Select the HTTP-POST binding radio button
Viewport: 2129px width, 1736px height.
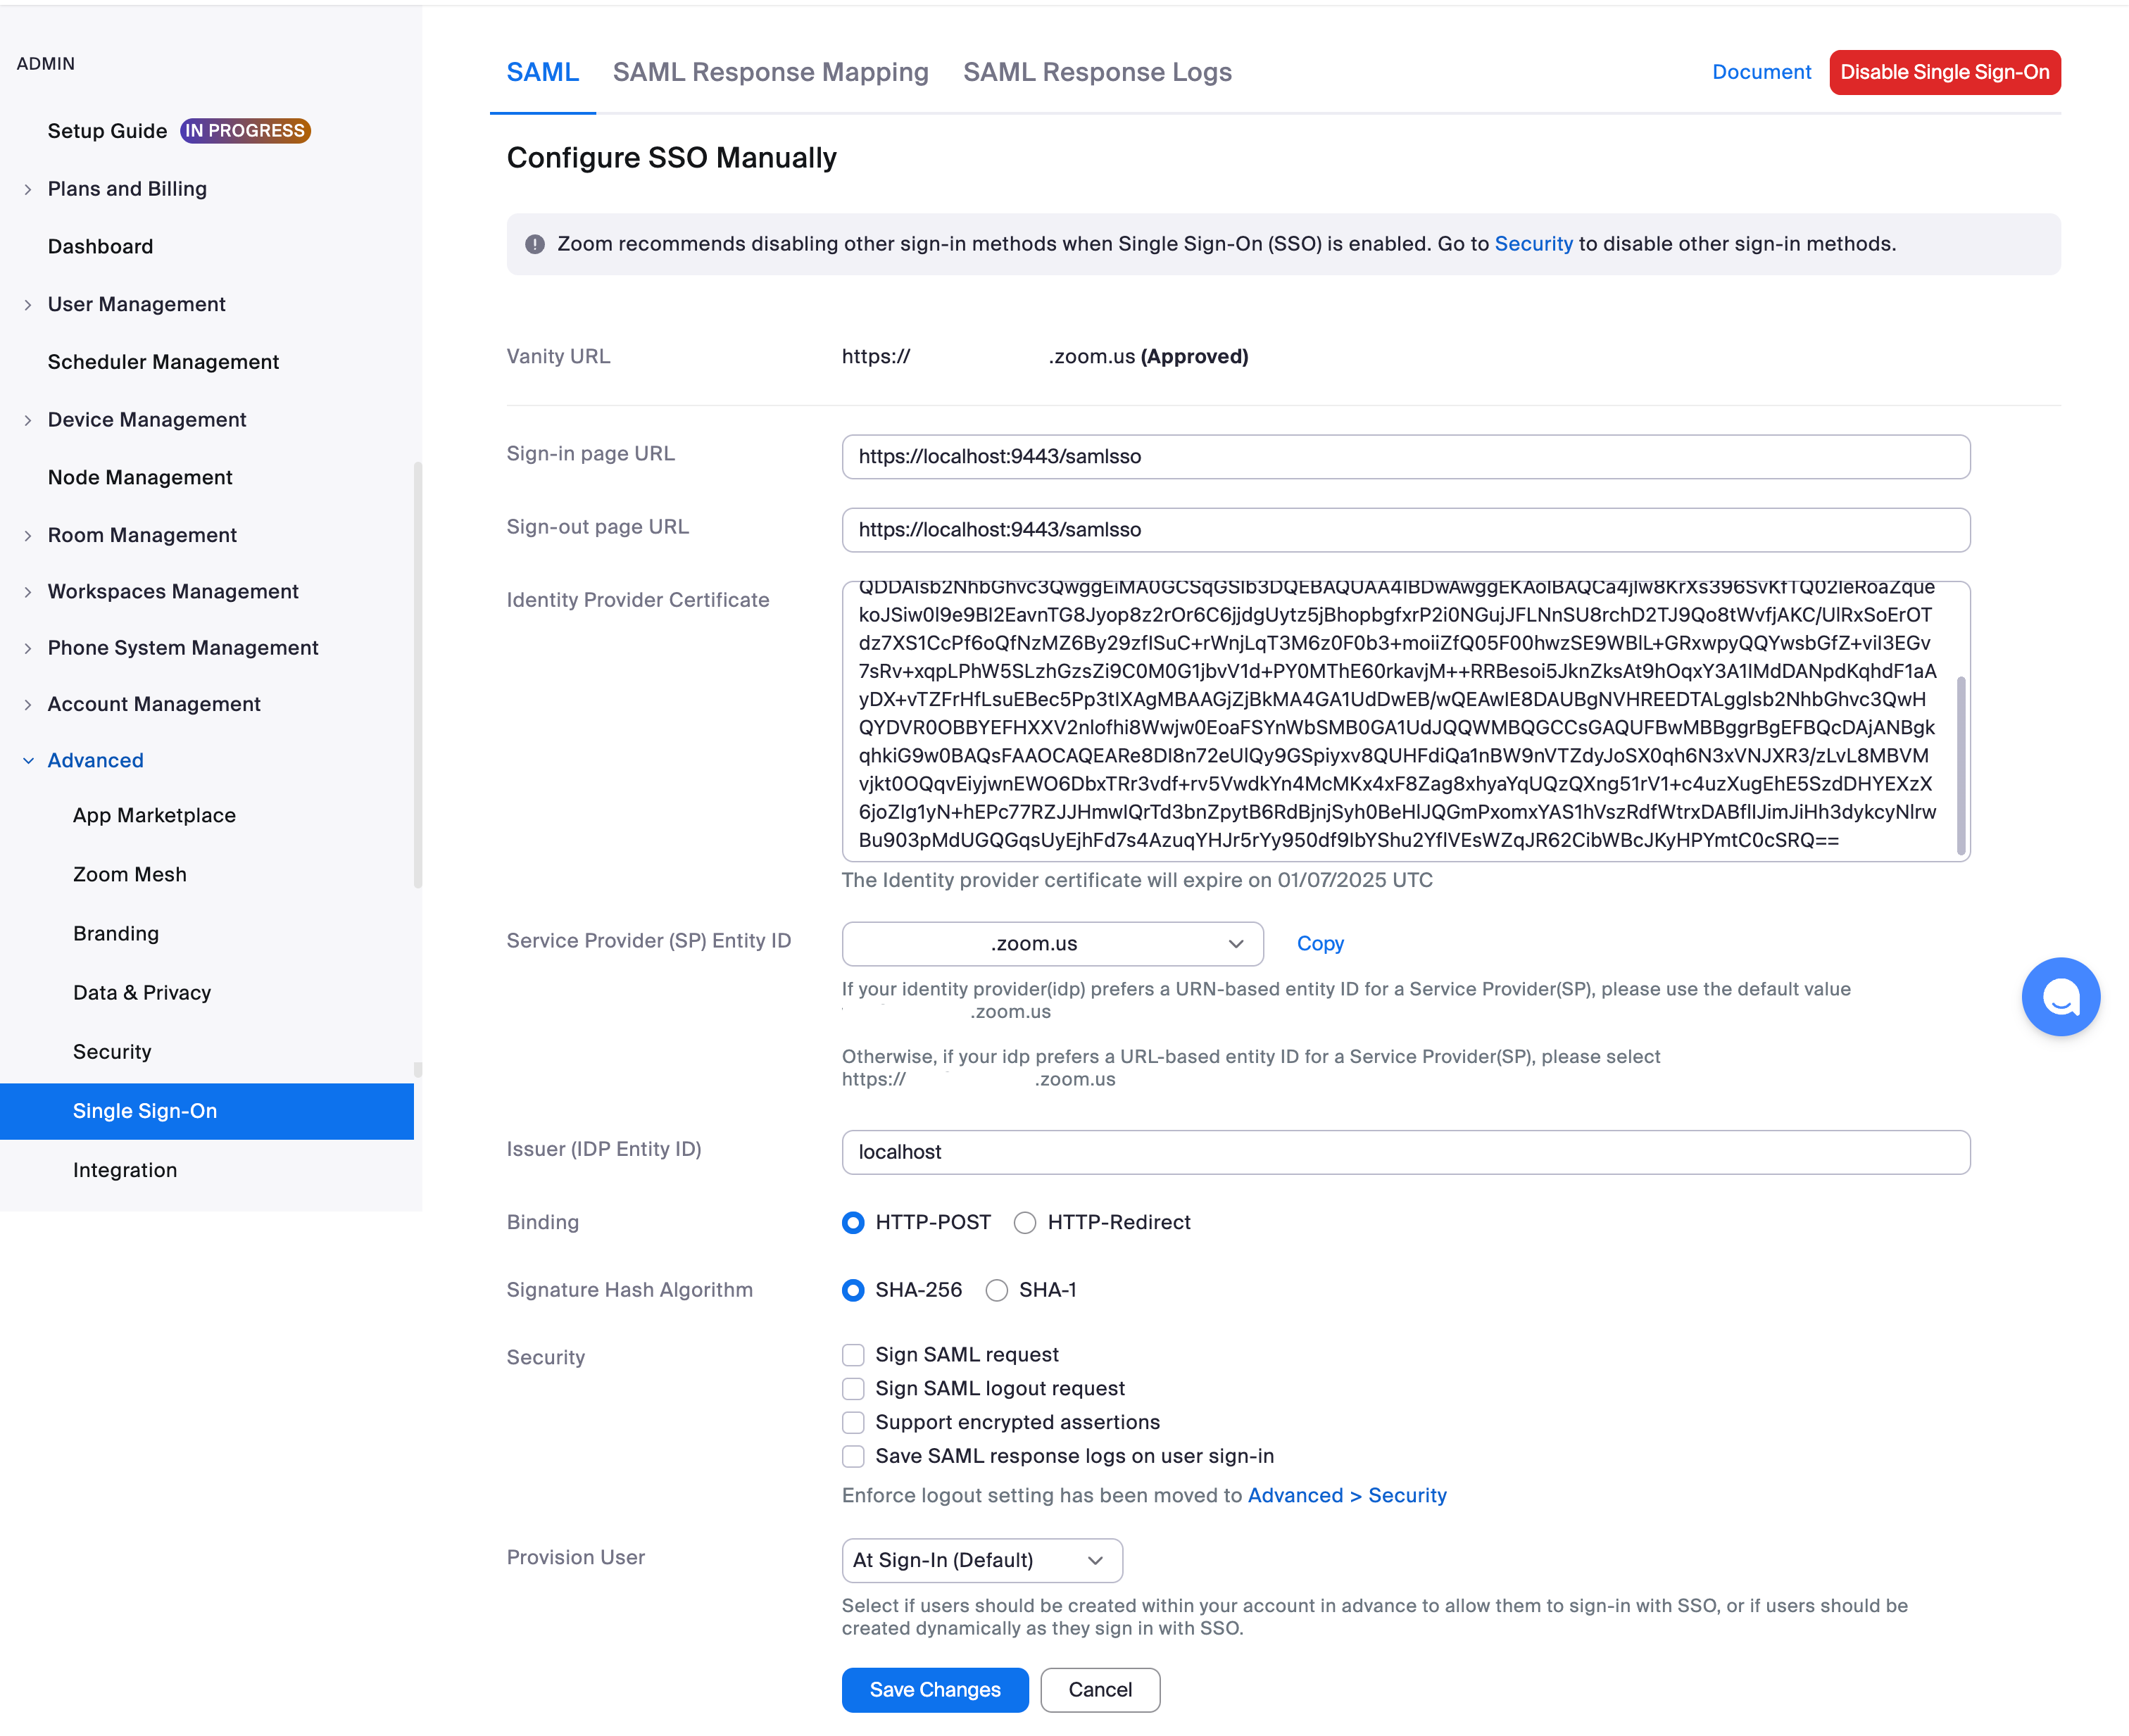click(853, 1223)
